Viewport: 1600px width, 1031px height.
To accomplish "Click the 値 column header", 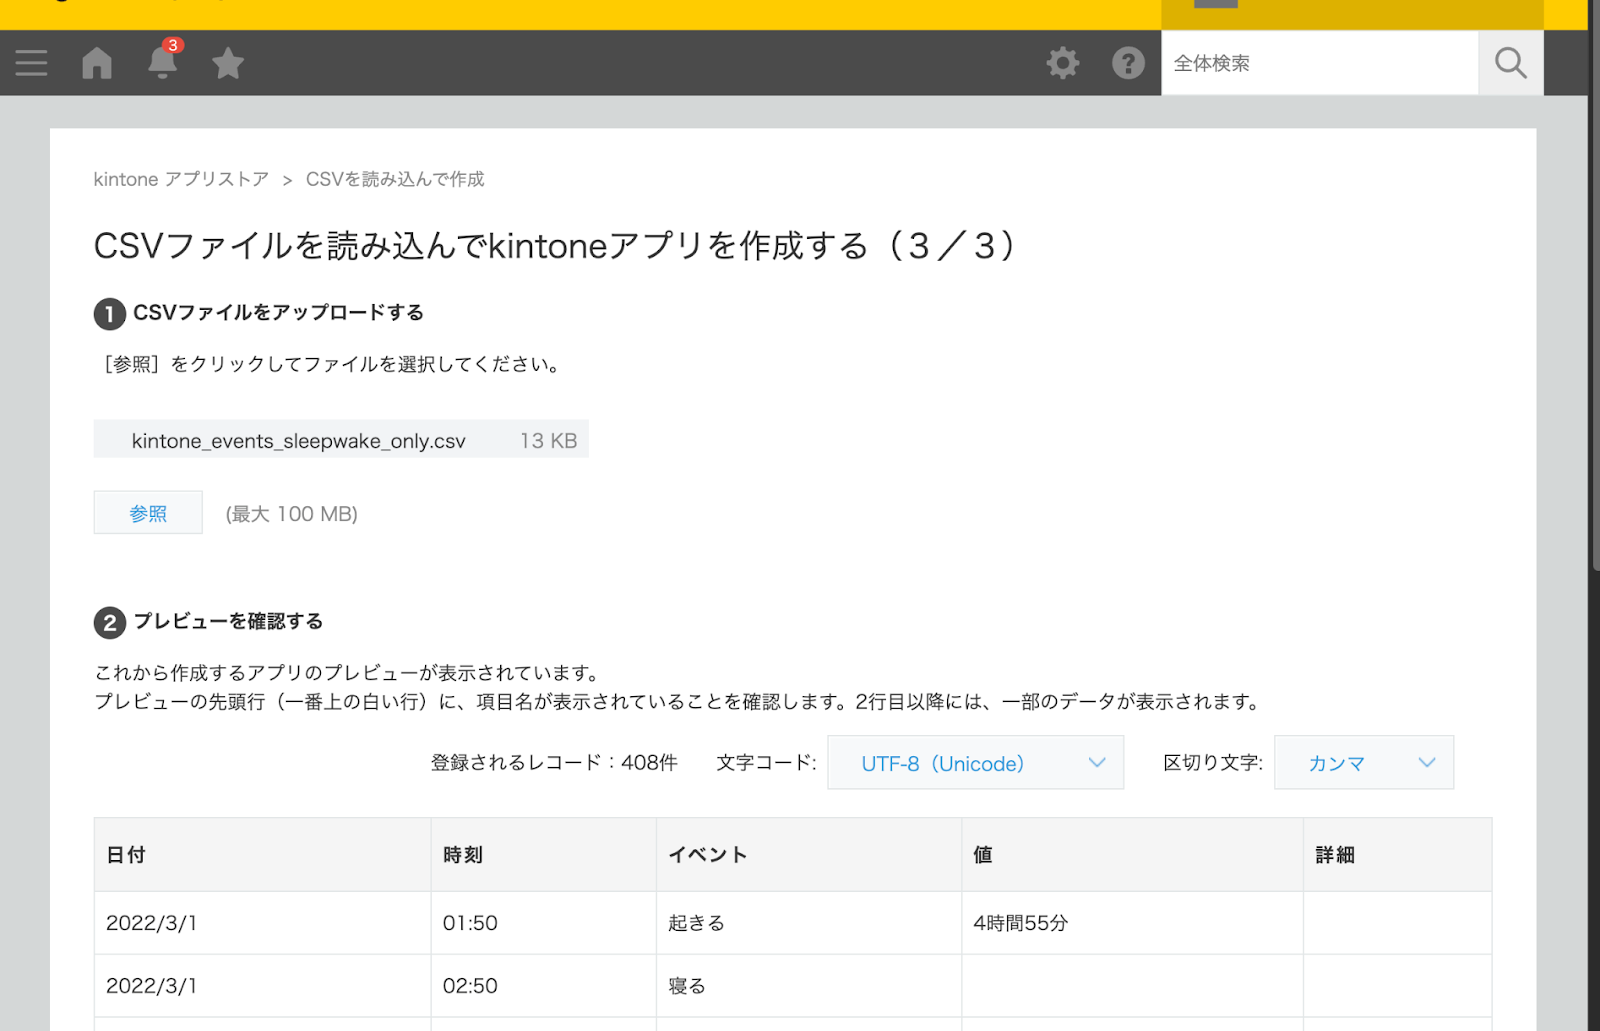I will click(x=1132, y=855).
